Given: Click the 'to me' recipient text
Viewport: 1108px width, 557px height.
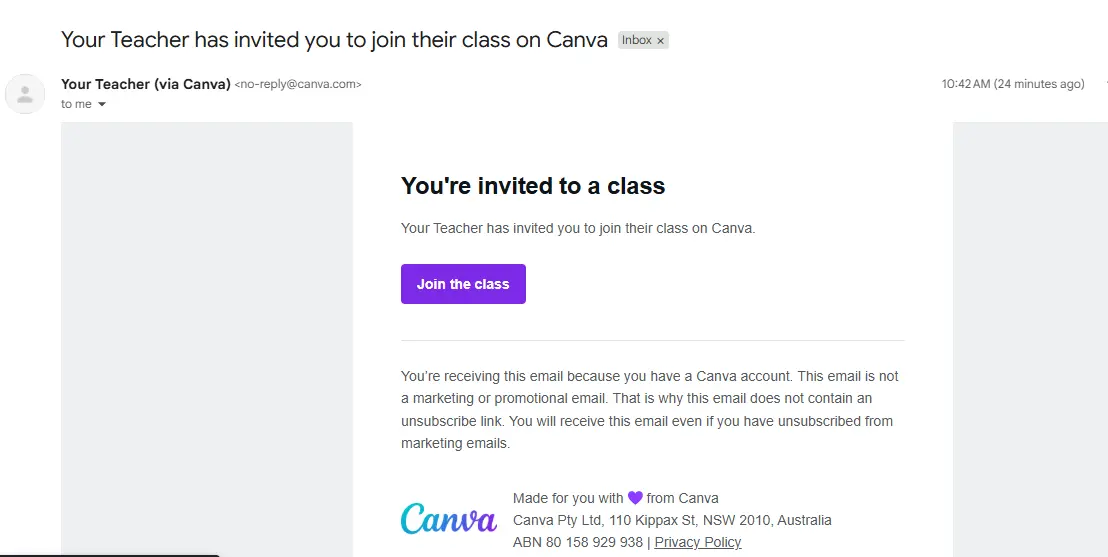Looking at the screenshot, I should (x=76, y=104).
